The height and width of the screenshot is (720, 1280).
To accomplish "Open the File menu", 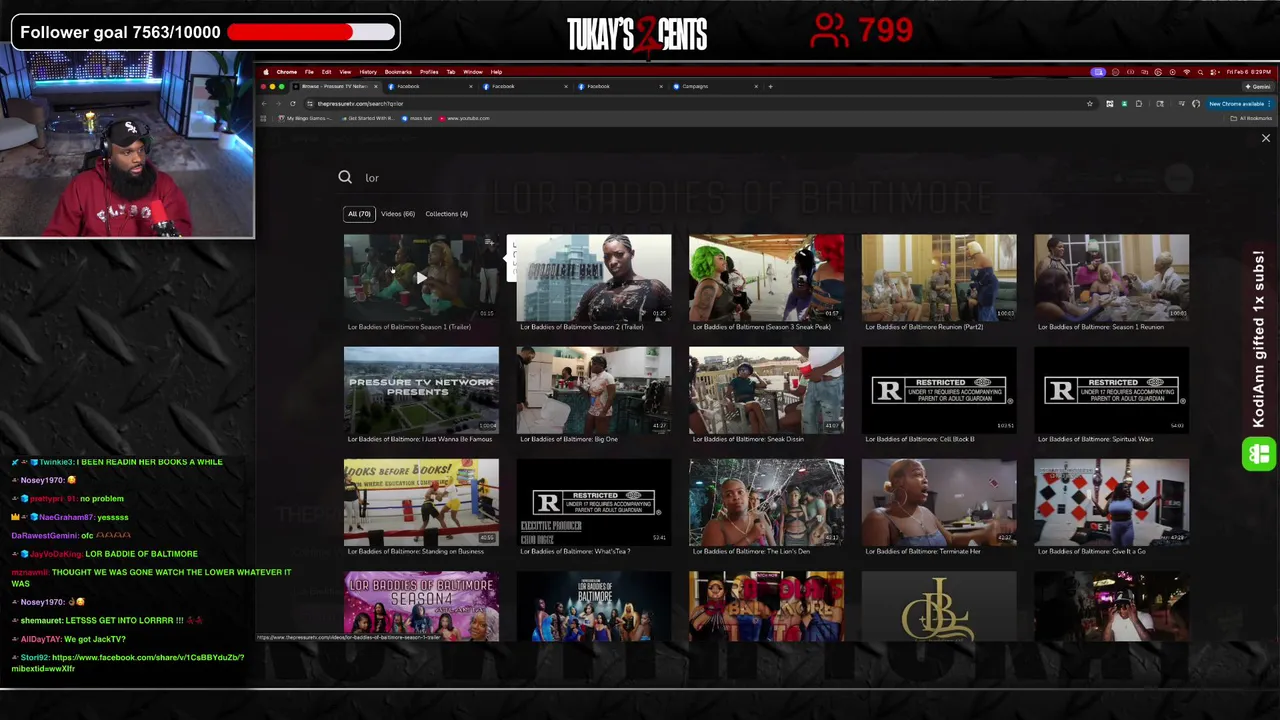I will coord(309,72).
